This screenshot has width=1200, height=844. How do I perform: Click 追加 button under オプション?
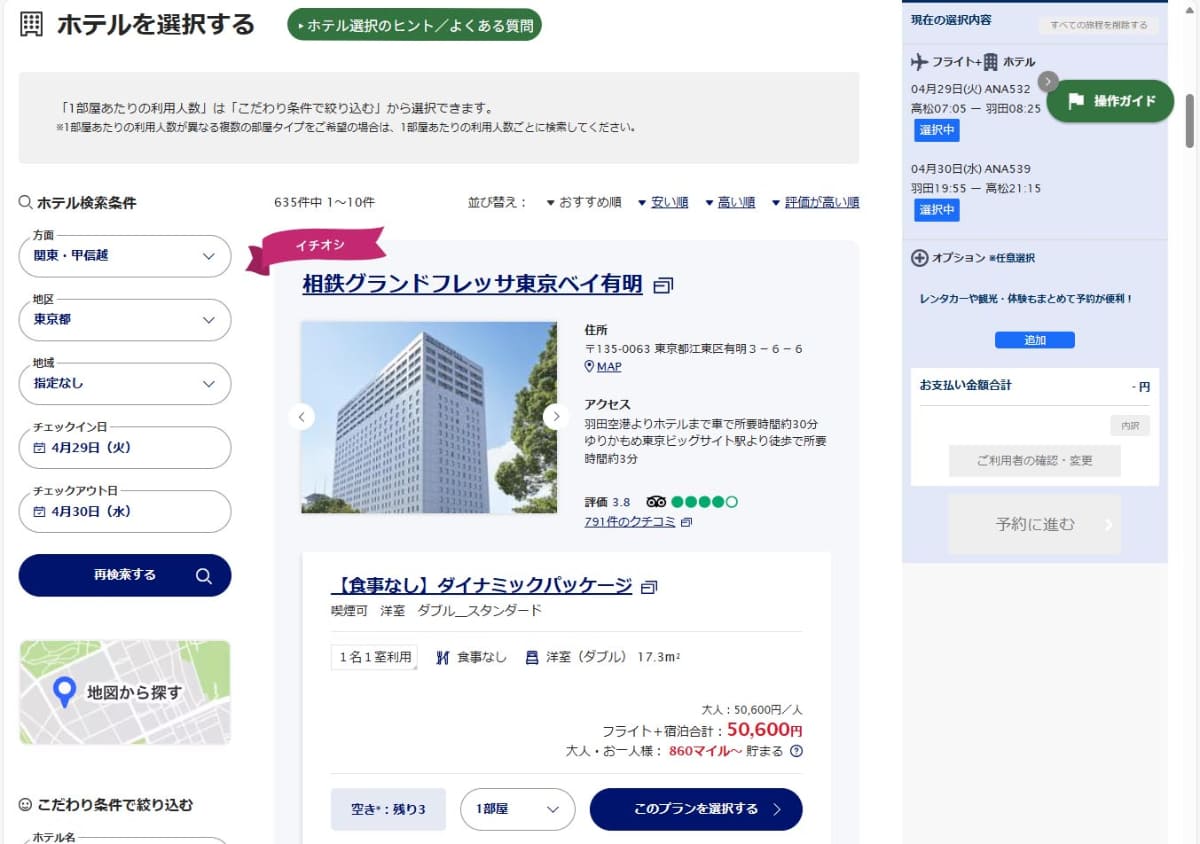1035,340
